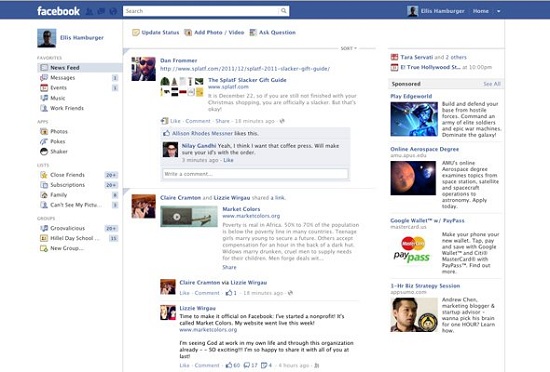Click the Write a comment field

255,174
